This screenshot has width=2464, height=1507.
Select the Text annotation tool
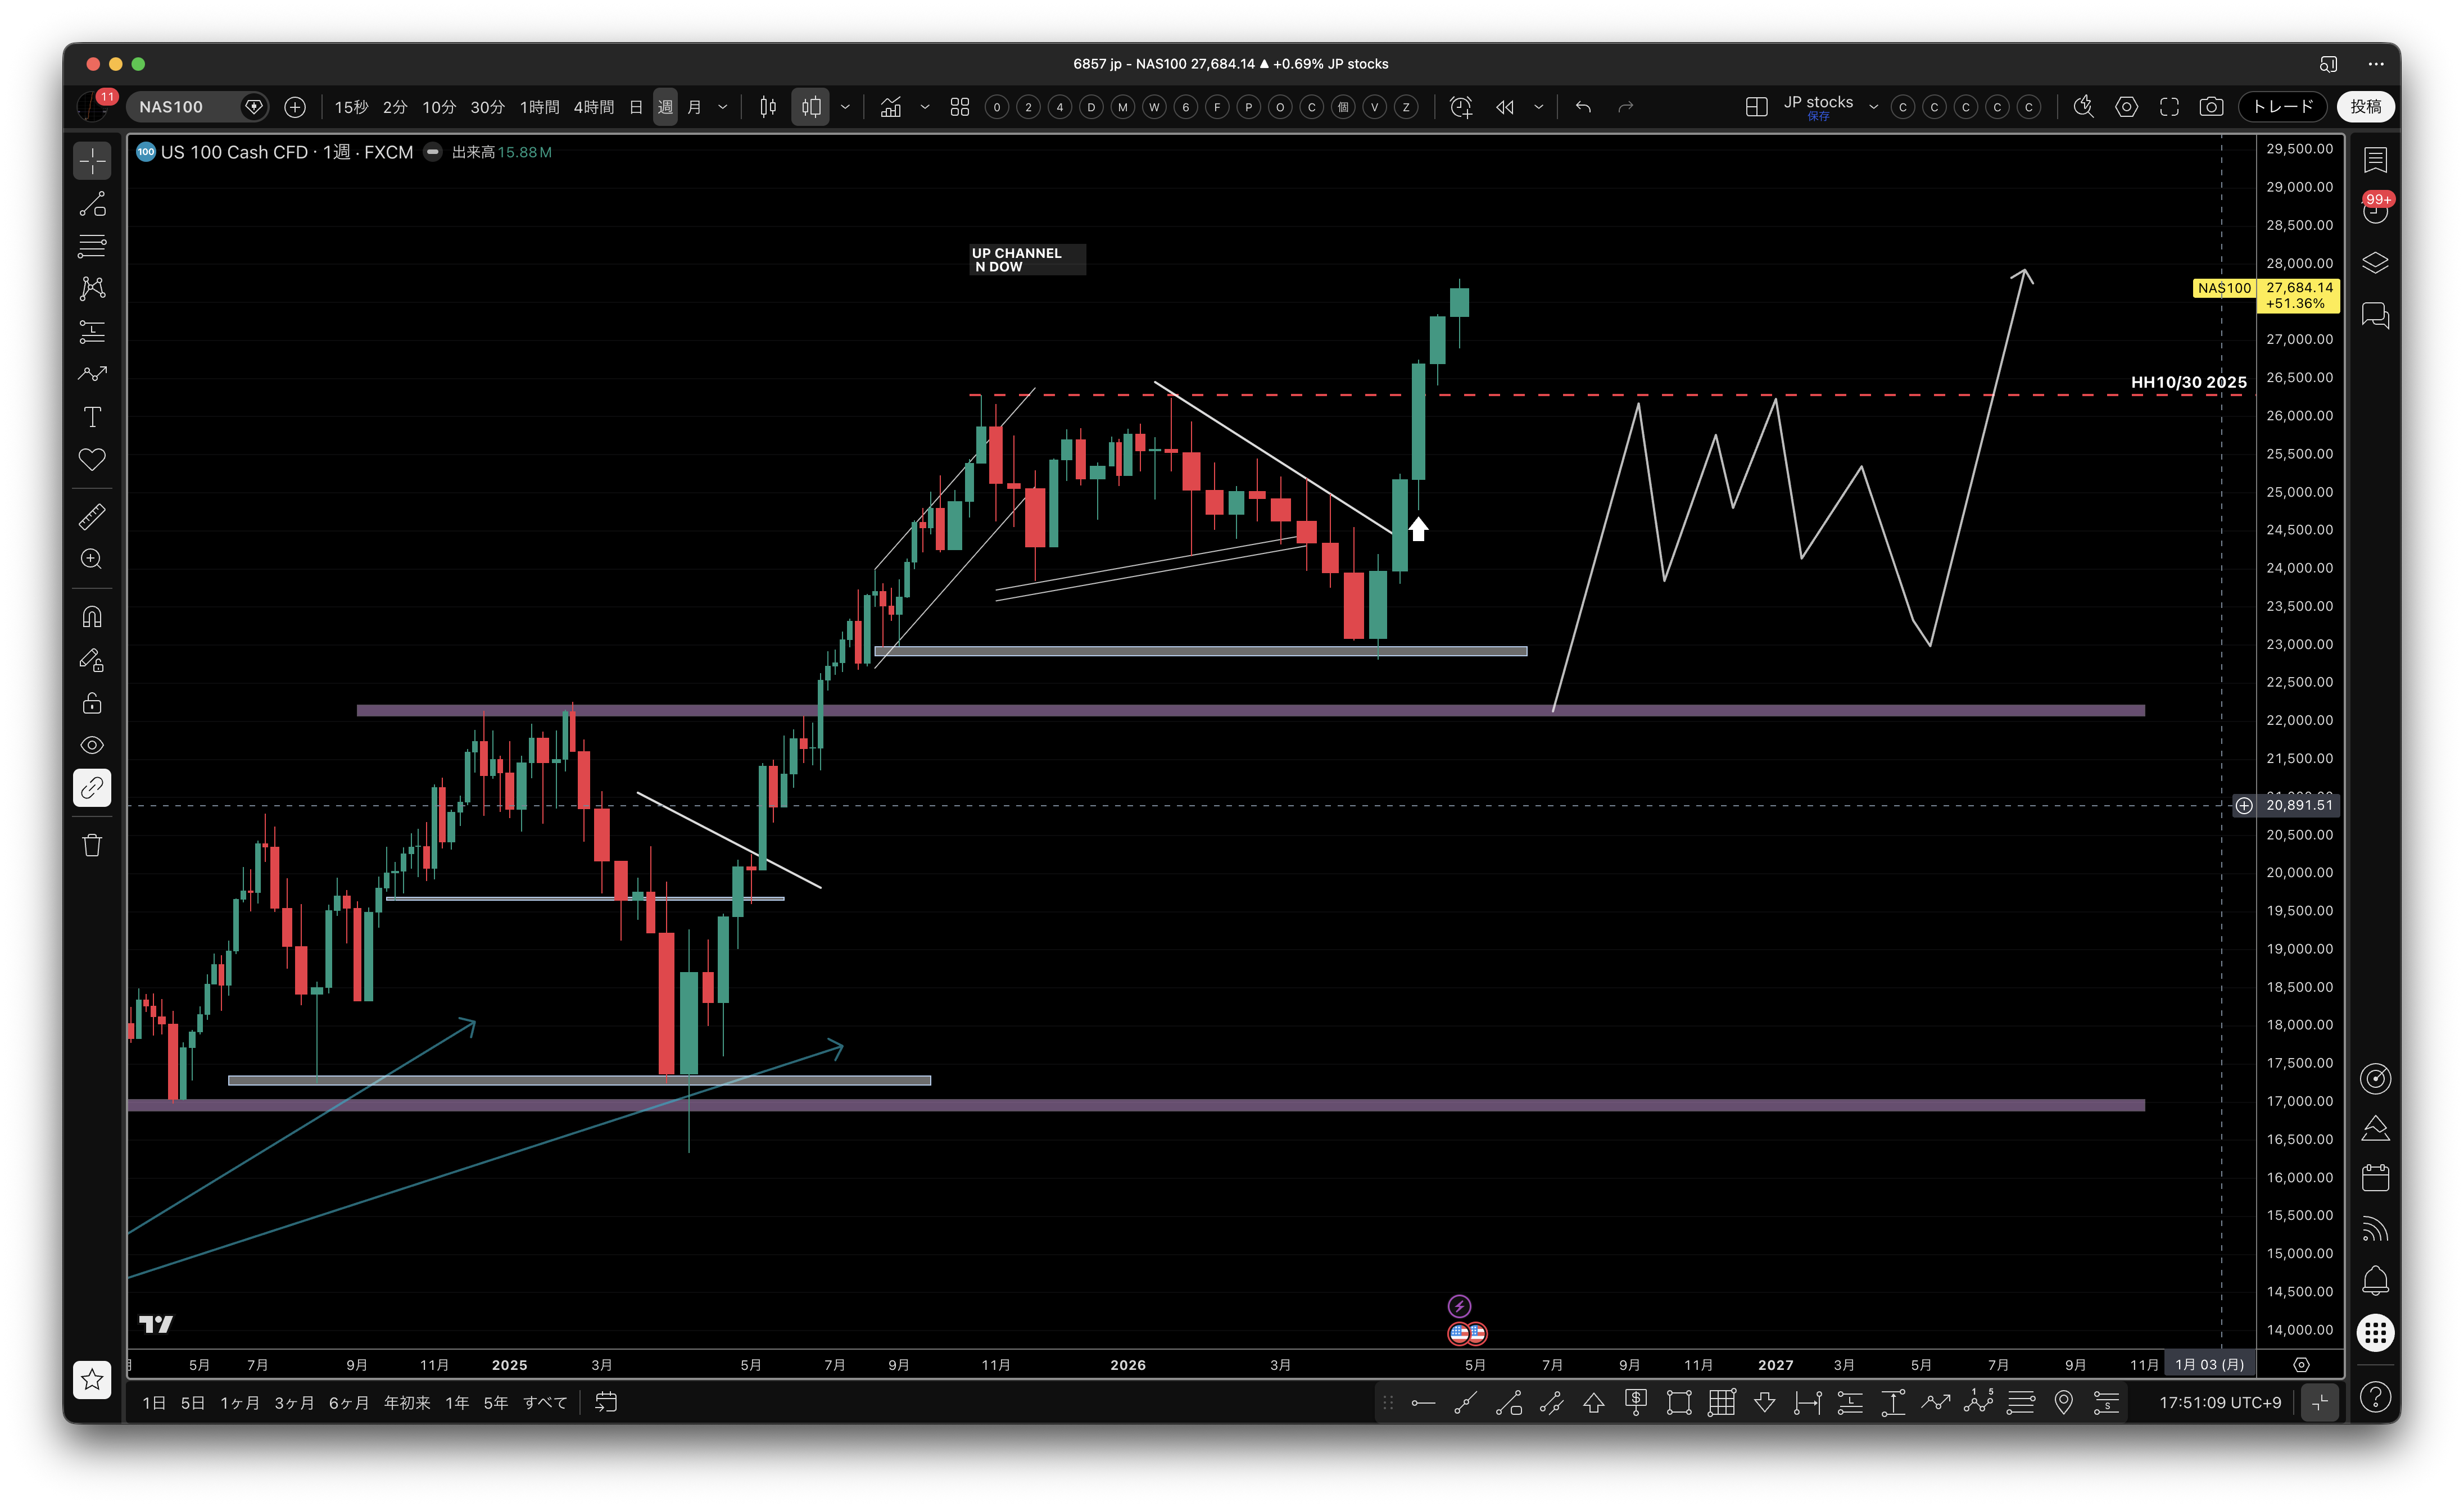pos(92,417)
